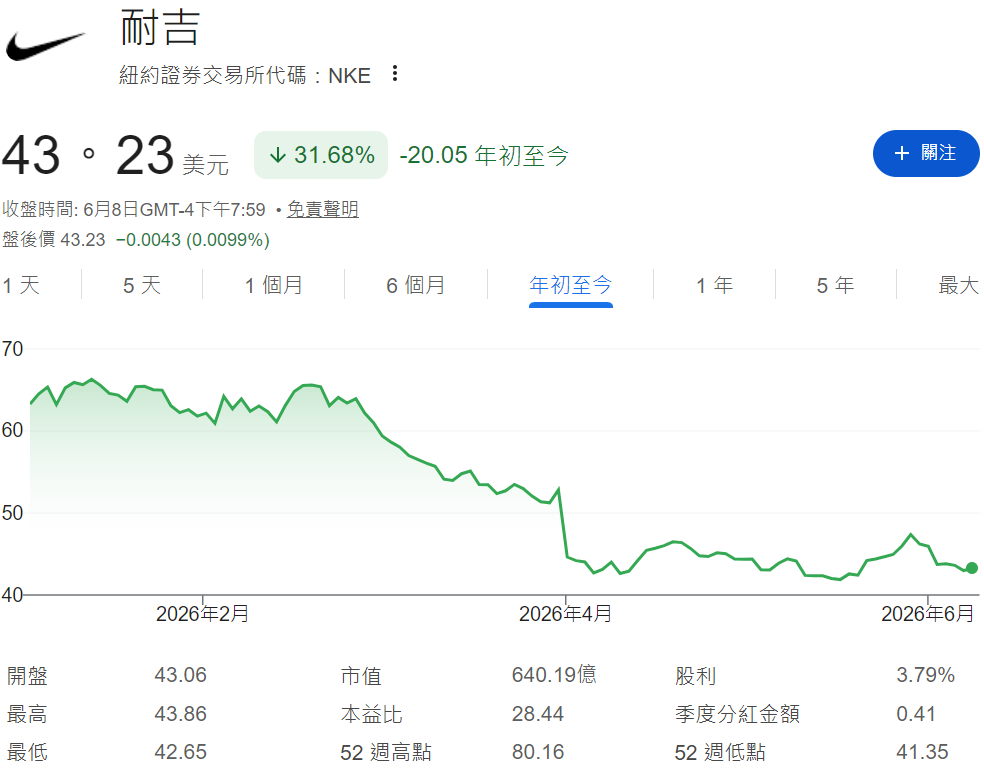Click the 季度分紅金額 value 0.41
The height and width of the screenshot is (769, 984).
pos(916,714)
